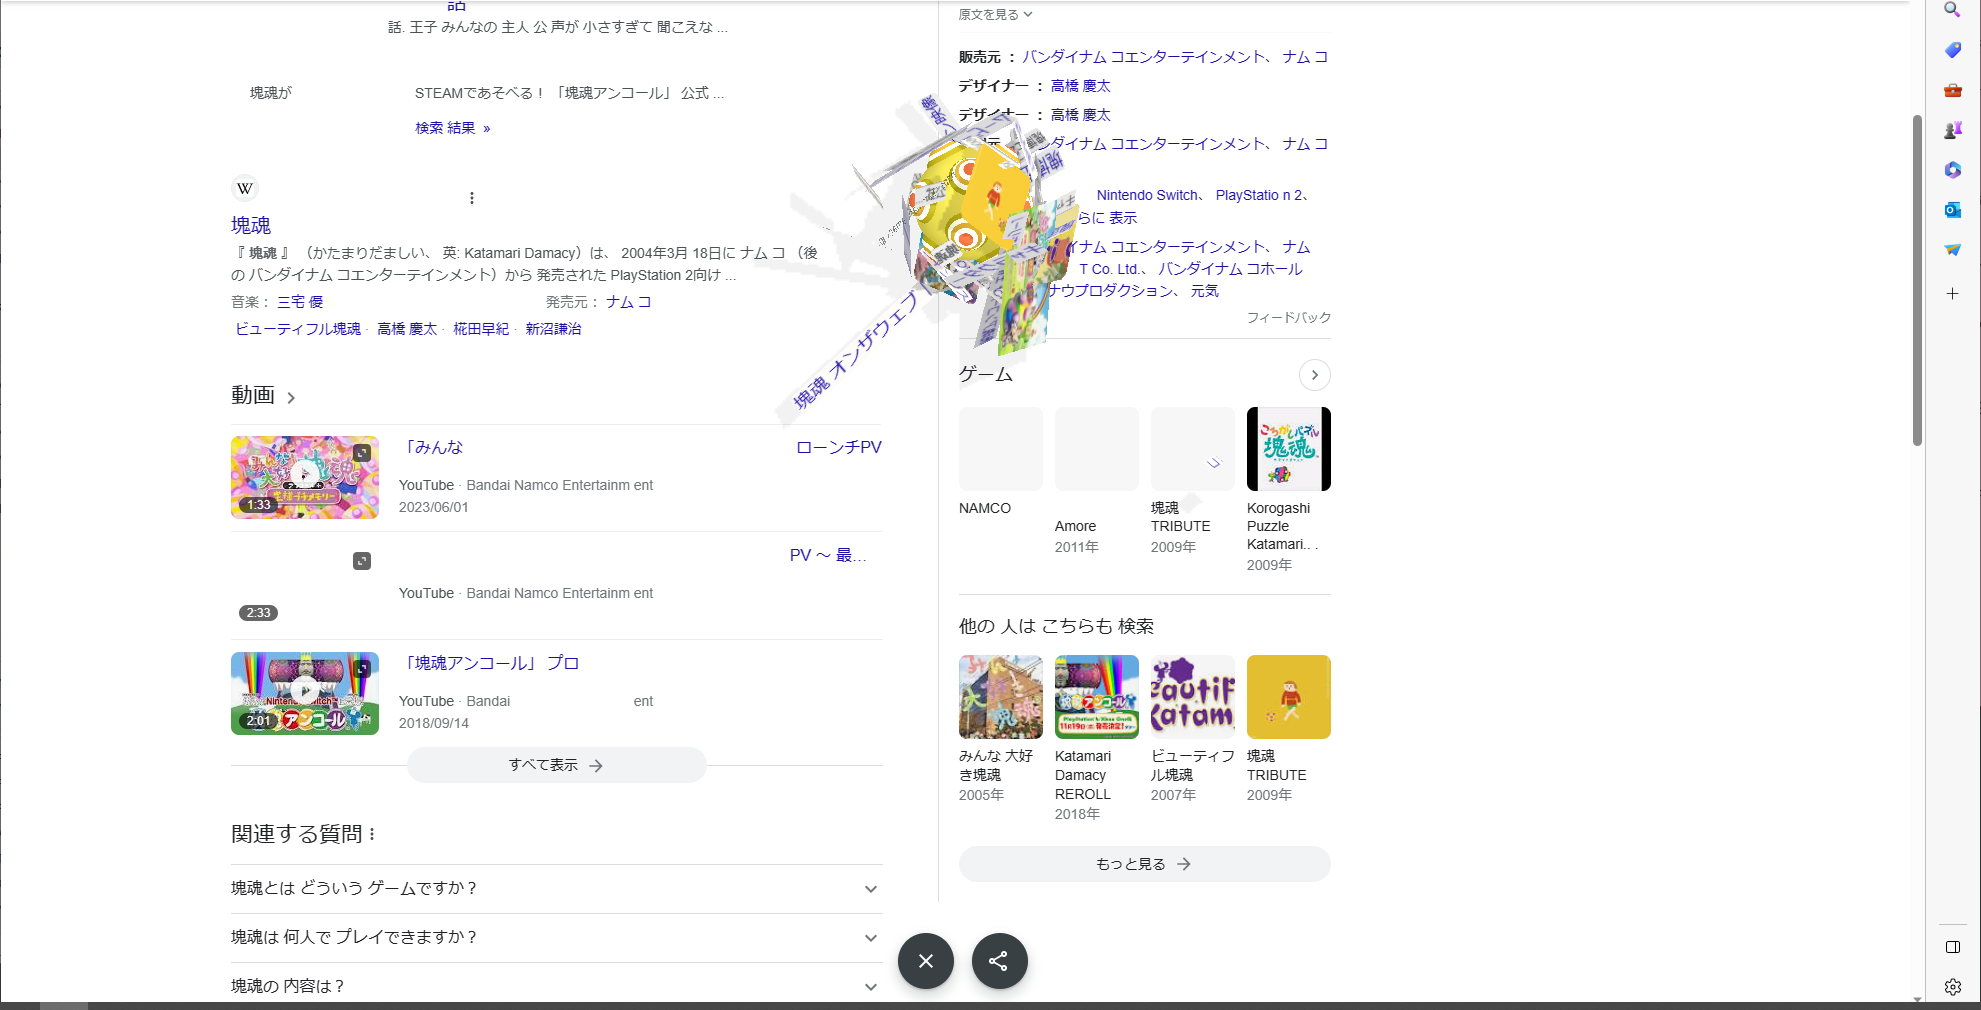Viewport: 1981px width, 1010px height.
Task: Open the Edge sidebar search icon
Action: [1952, 10]
